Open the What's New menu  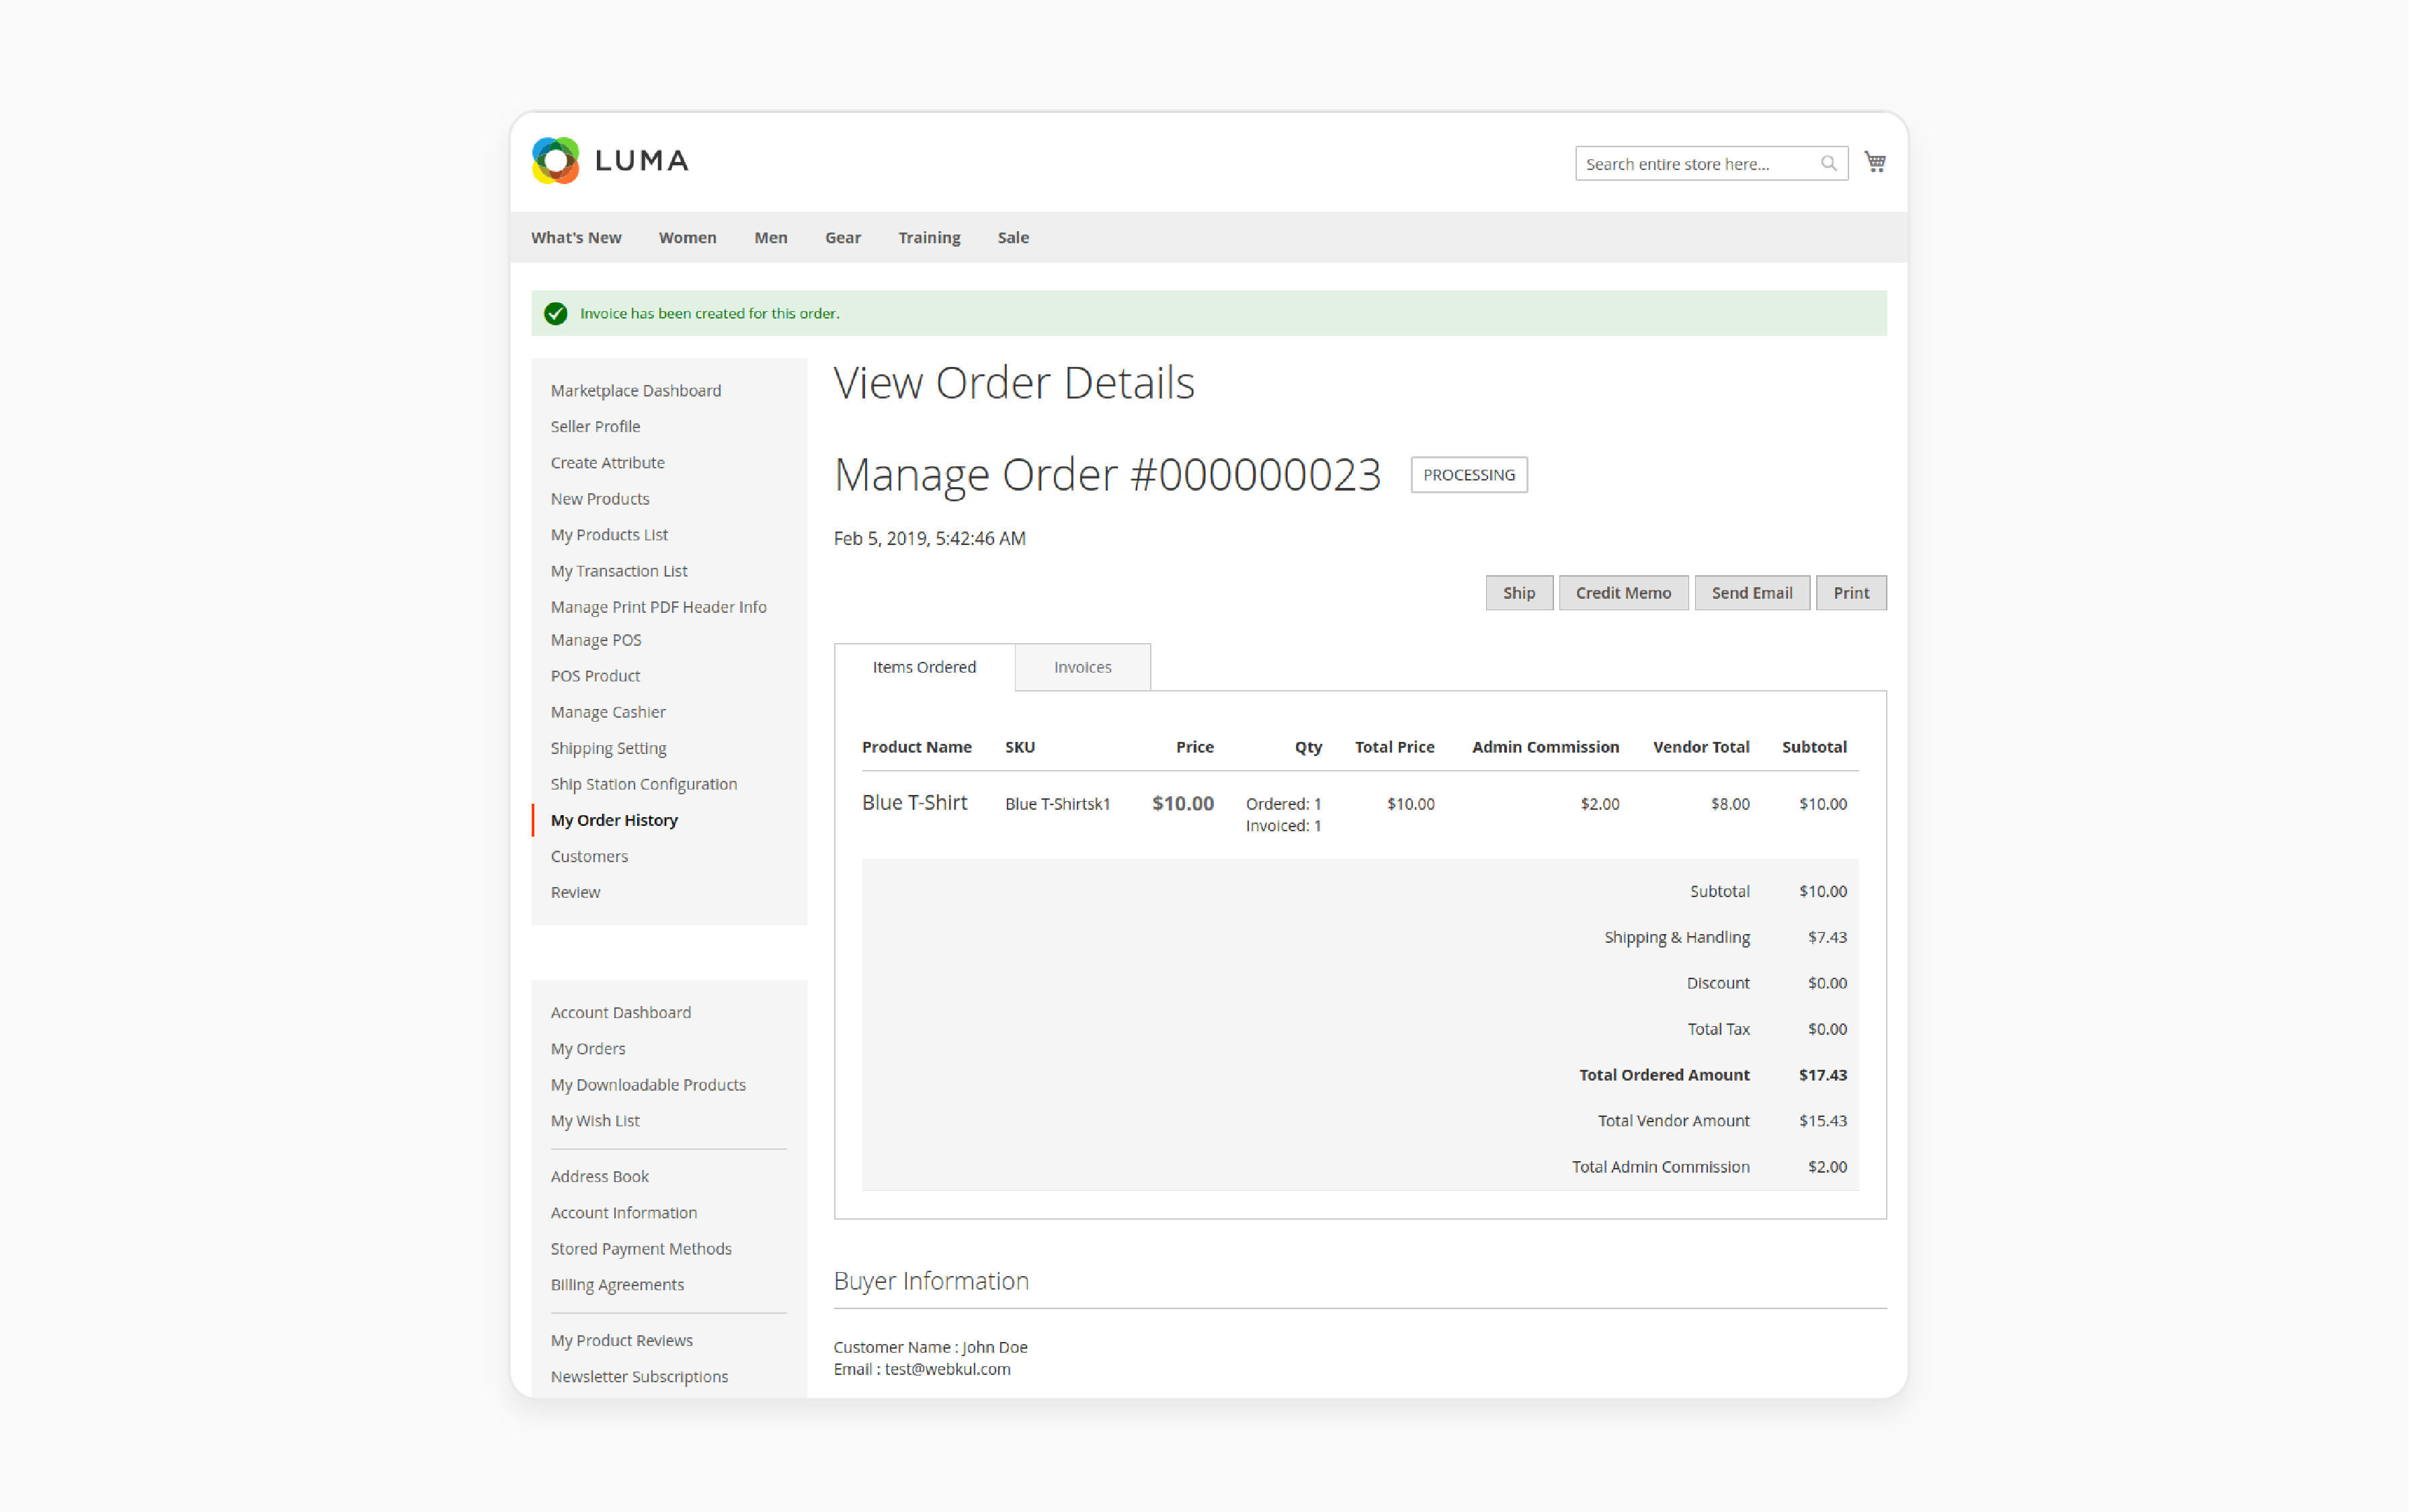(x=576, y=238)
